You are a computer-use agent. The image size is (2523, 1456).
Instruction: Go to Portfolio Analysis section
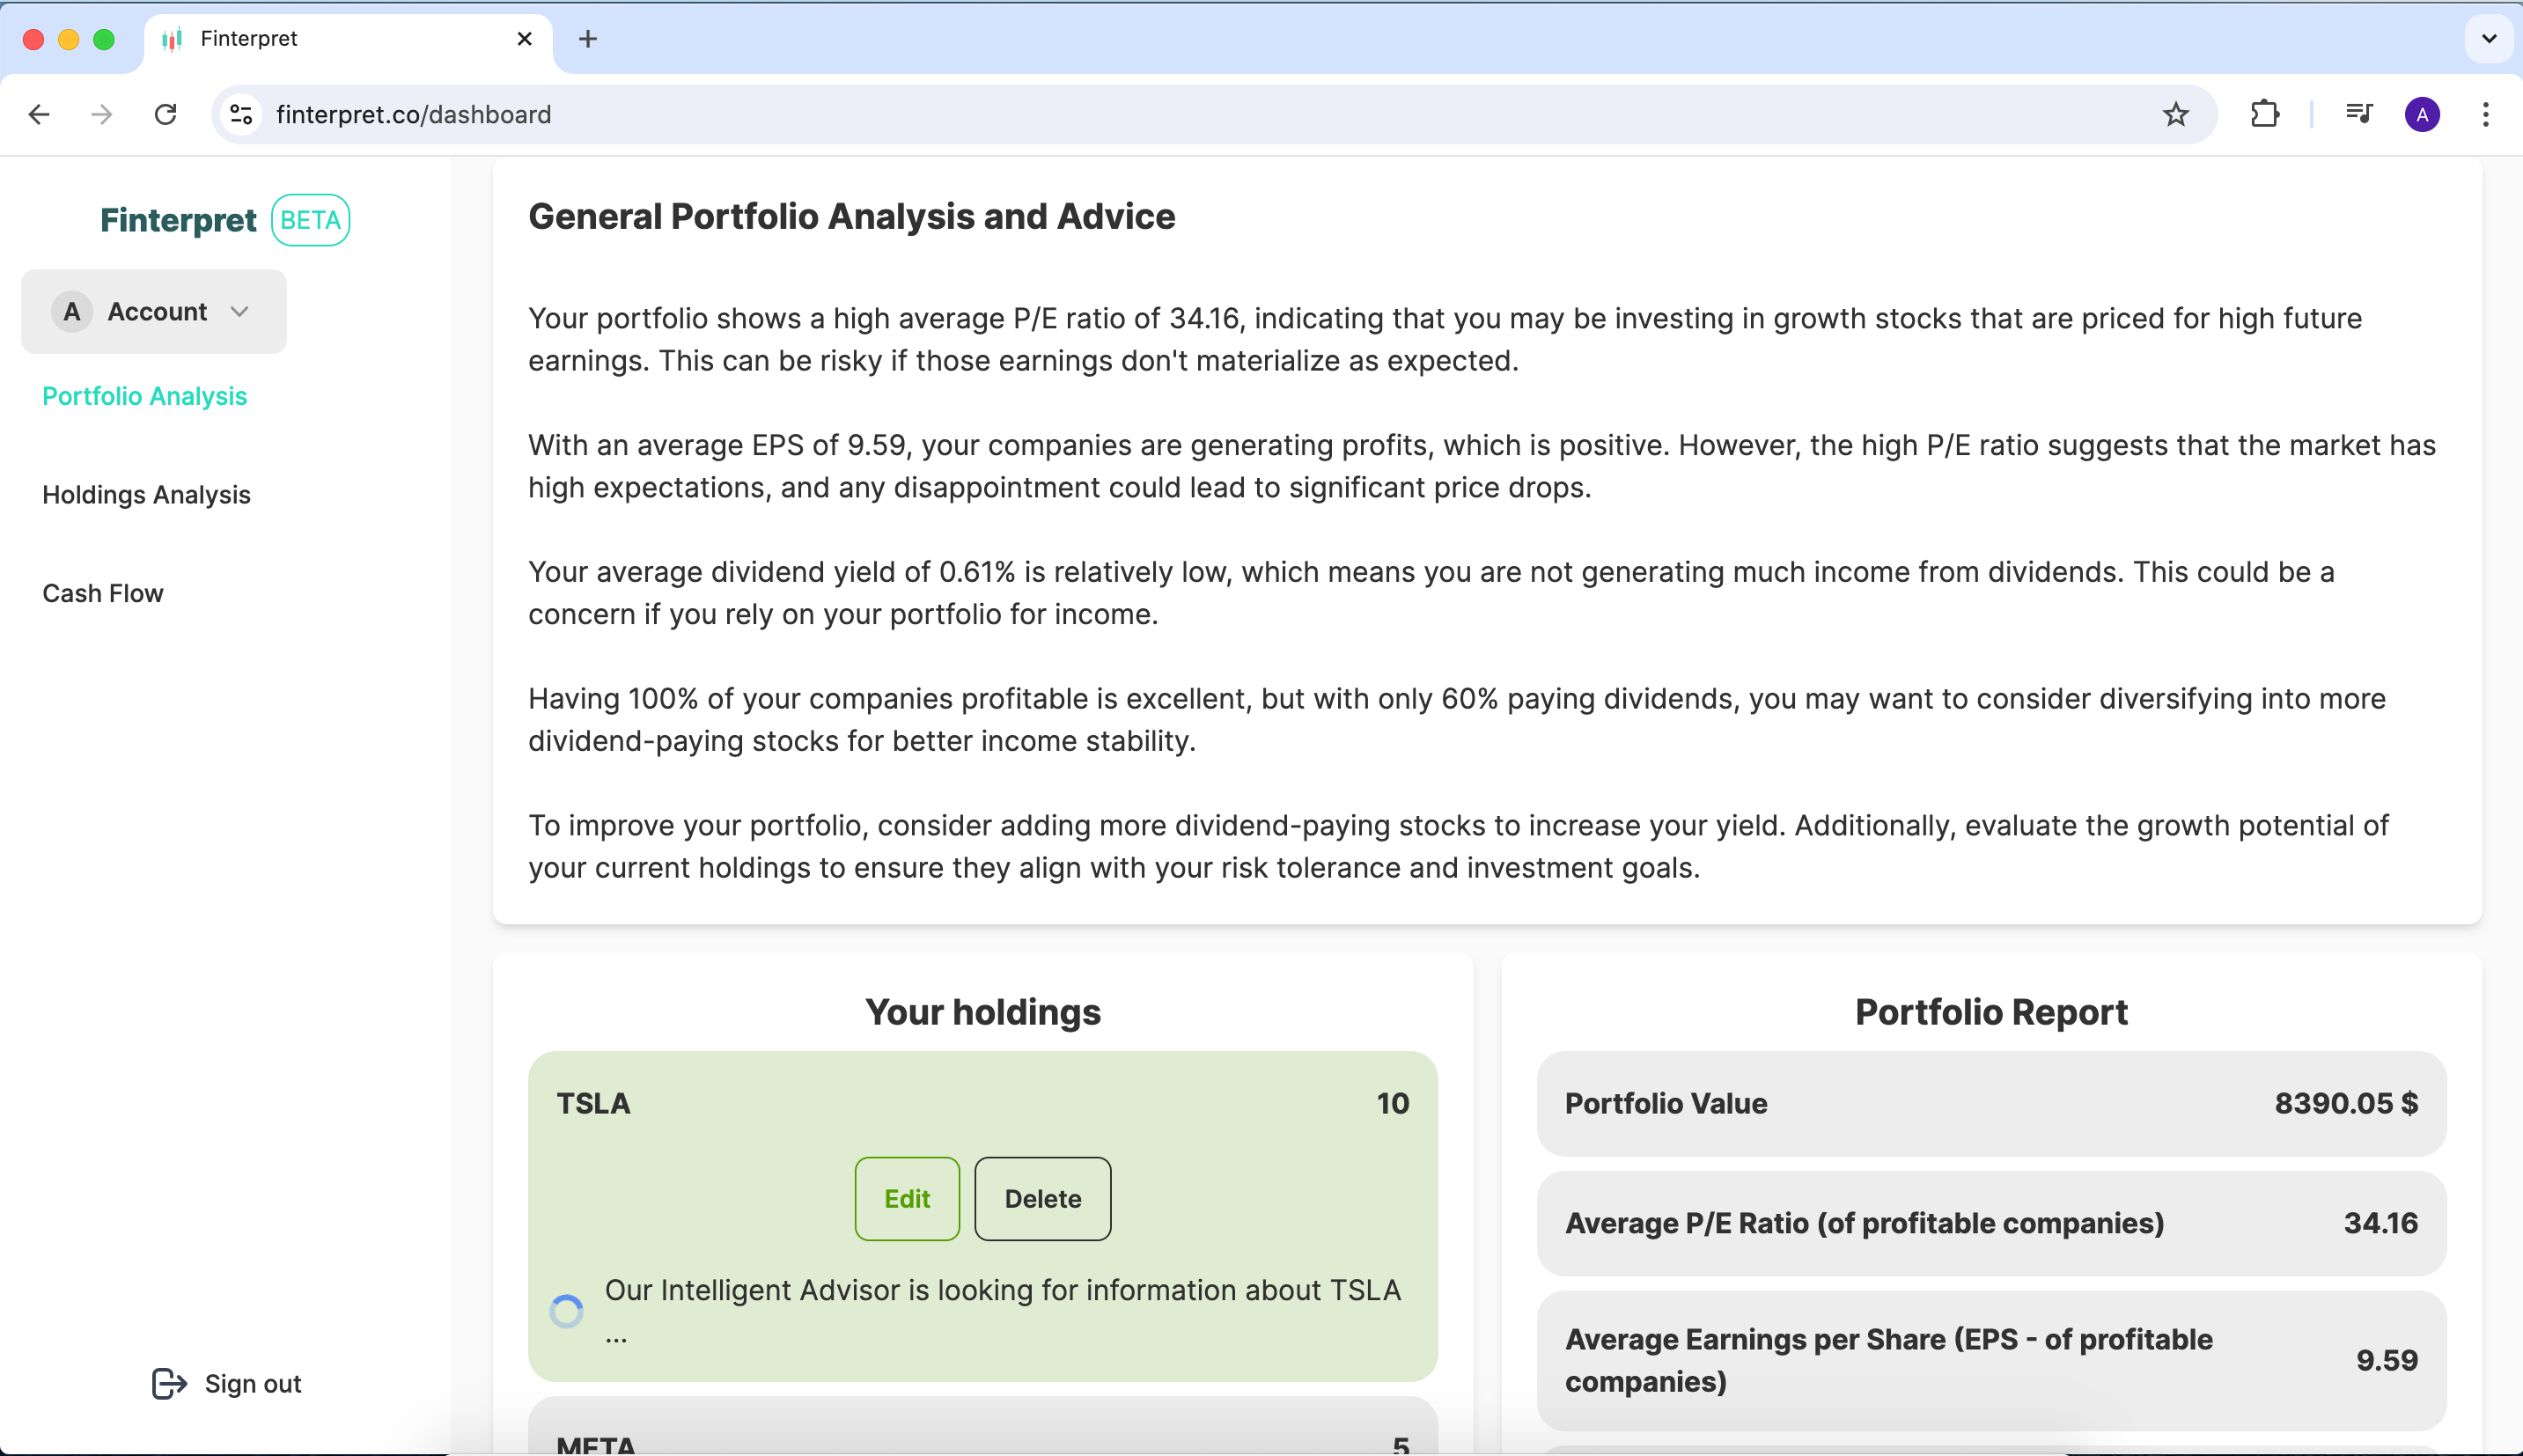pos(144,397)
